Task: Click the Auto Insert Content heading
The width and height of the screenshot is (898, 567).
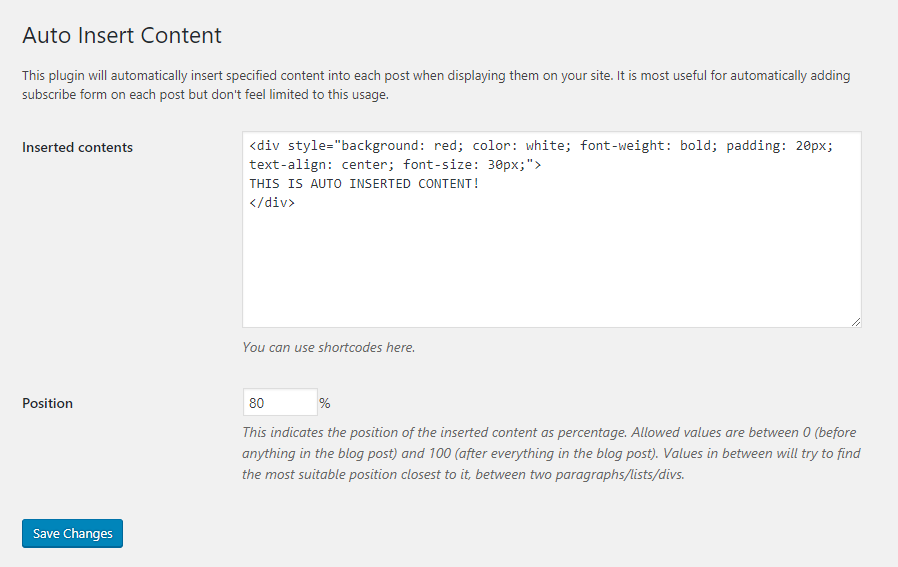Action: tap(122, 36)
